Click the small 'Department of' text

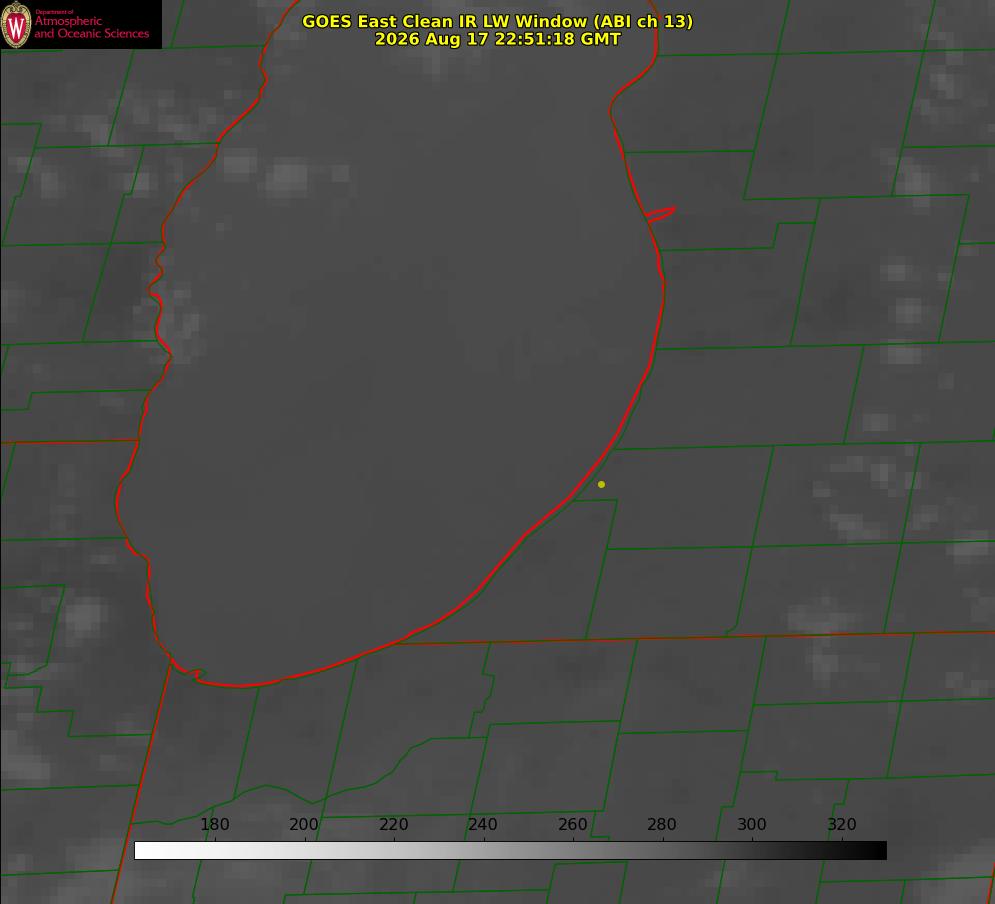[54, 12]
